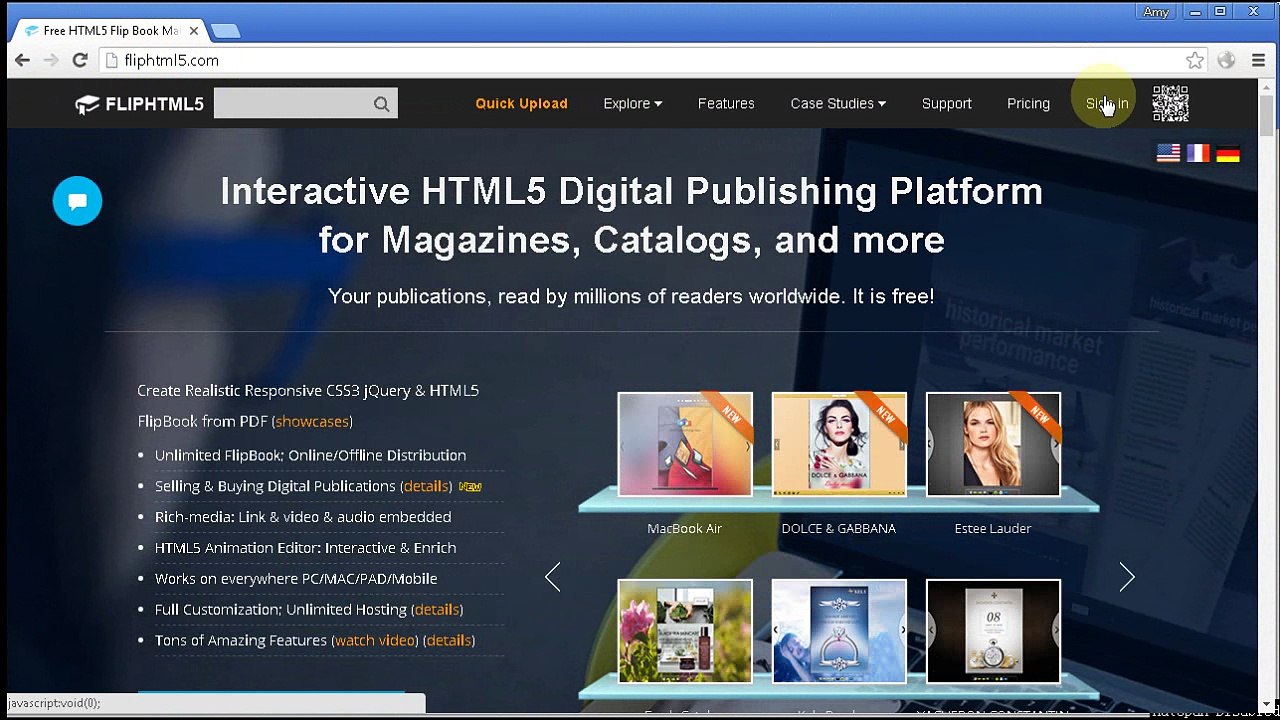Viewport: 1280px width, 720px height.
Task: Click the browser forward arrow
Action: [x=51, y=60]
